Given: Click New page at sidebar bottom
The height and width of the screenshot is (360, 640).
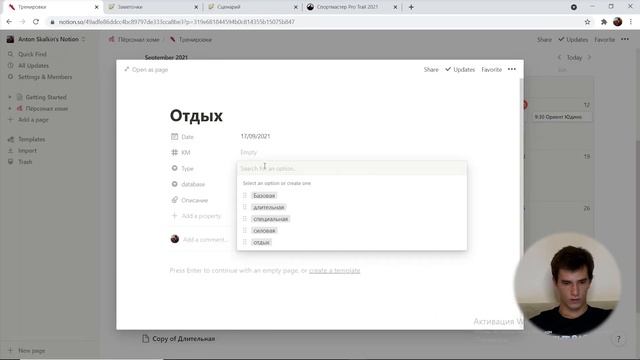Looking at the screenshot, I should pyautogui.click(x=31, y=351).
